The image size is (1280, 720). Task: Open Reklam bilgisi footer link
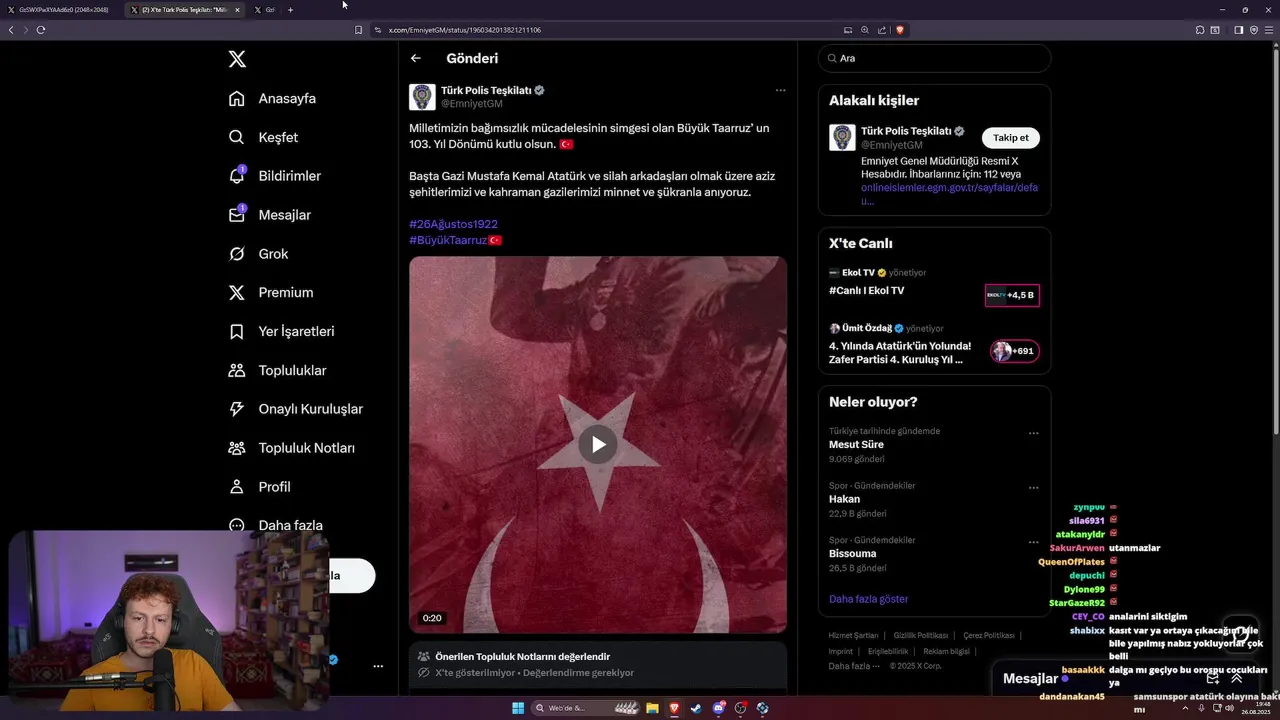(946, 651)
